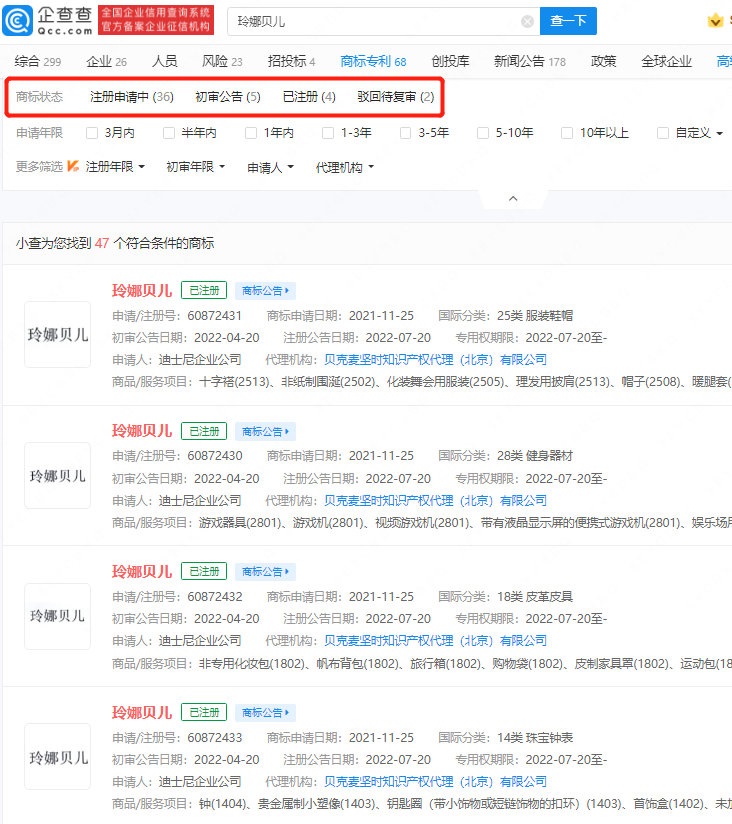Open 商标公告 for 28类 健身器材 result
The image size is (732, 824).
[265, 431]
